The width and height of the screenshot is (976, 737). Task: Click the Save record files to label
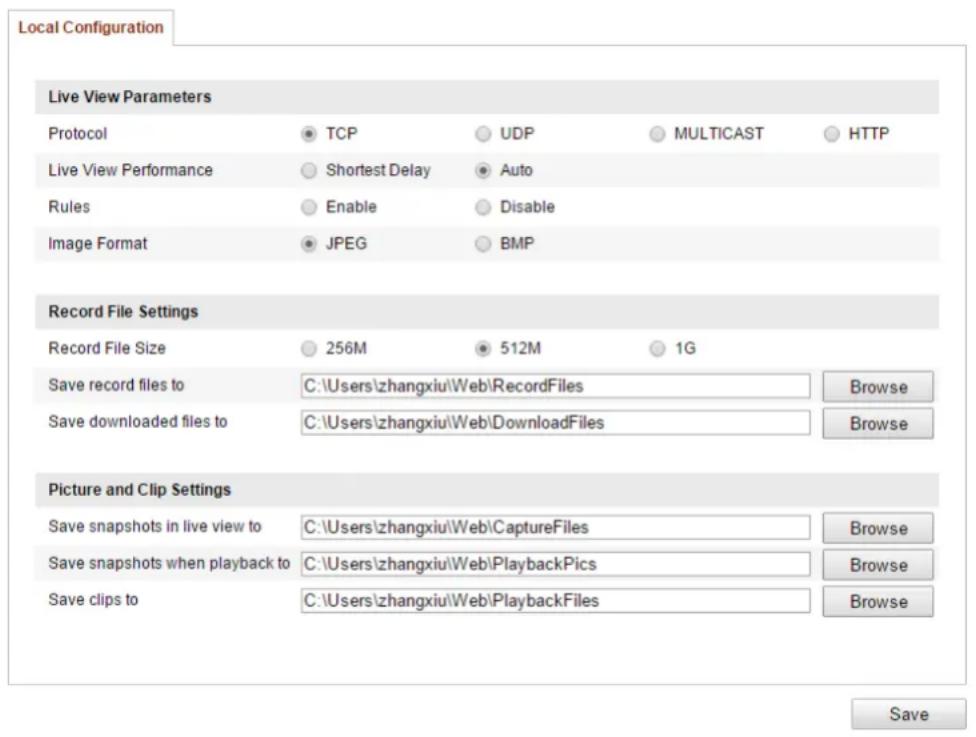(x=116, y=385)
